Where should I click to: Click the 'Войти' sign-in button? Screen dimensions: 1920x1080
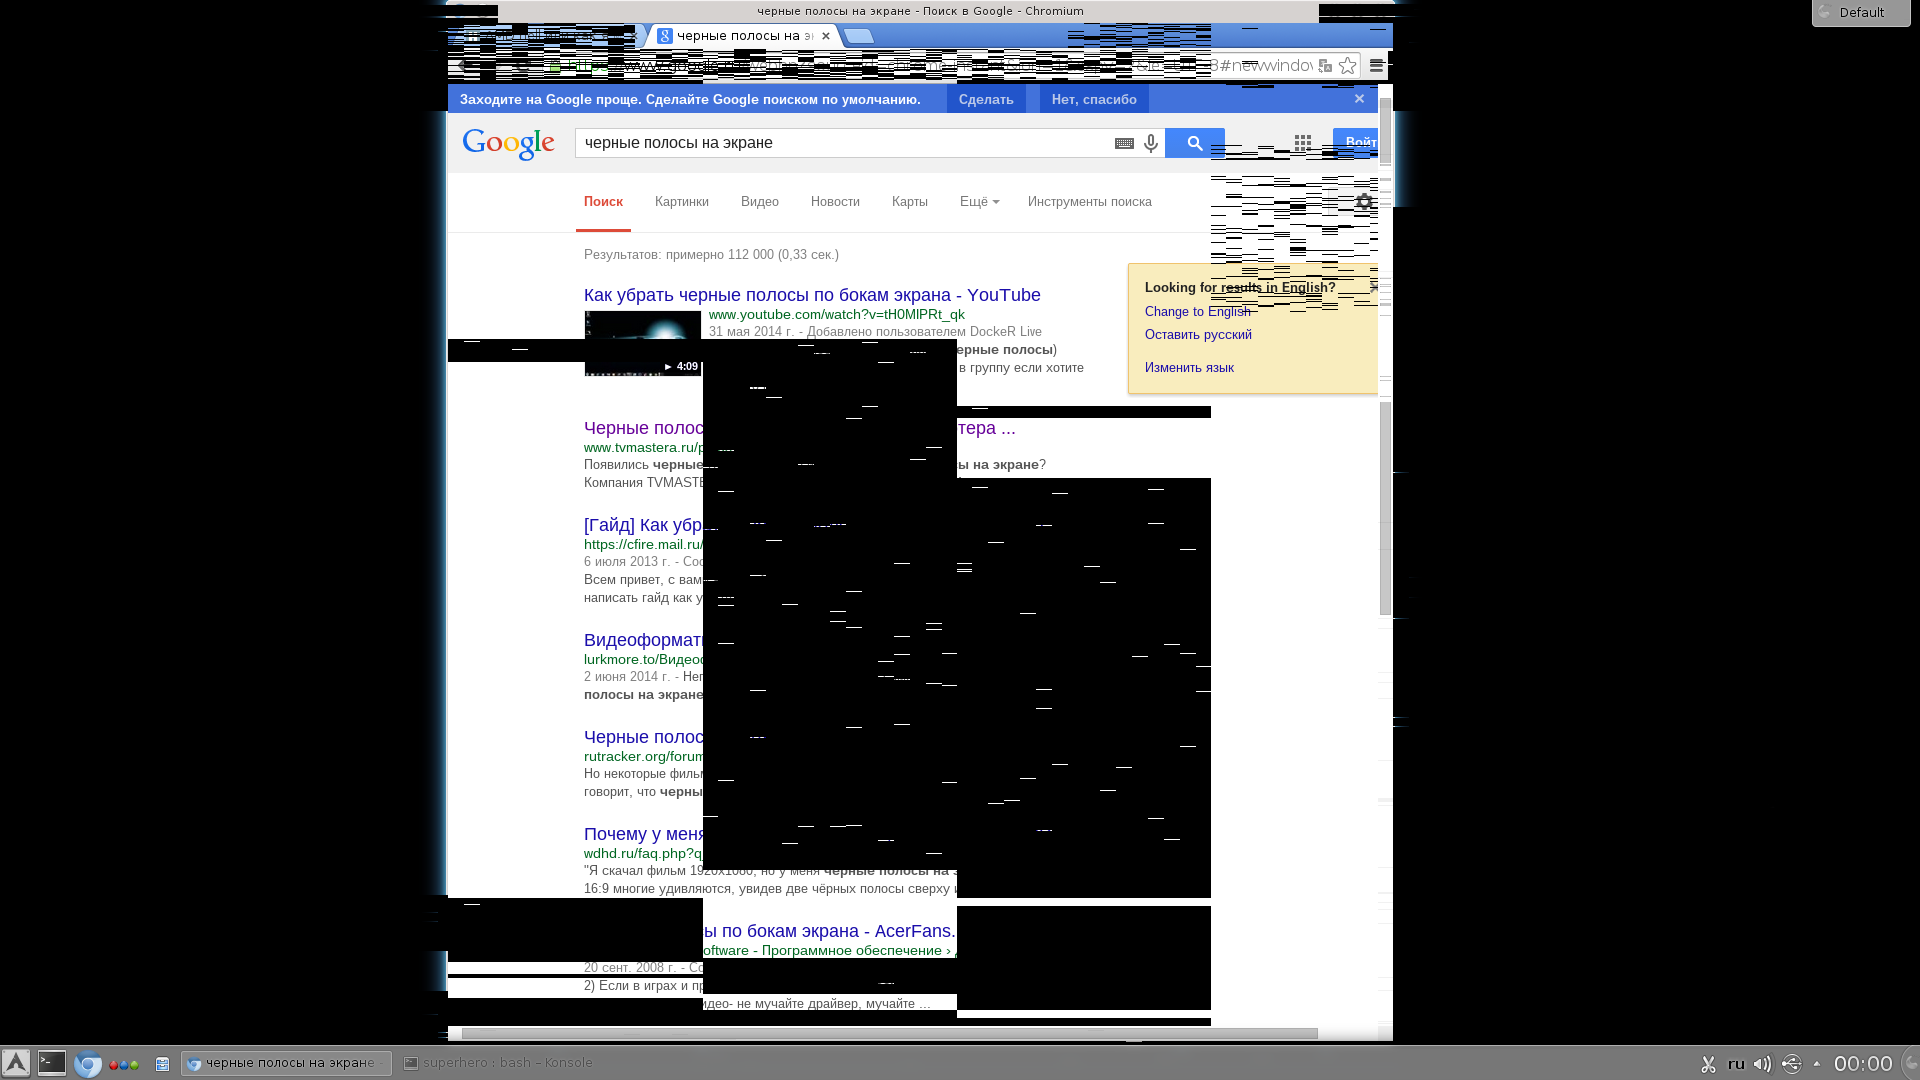pos(1356,143)
